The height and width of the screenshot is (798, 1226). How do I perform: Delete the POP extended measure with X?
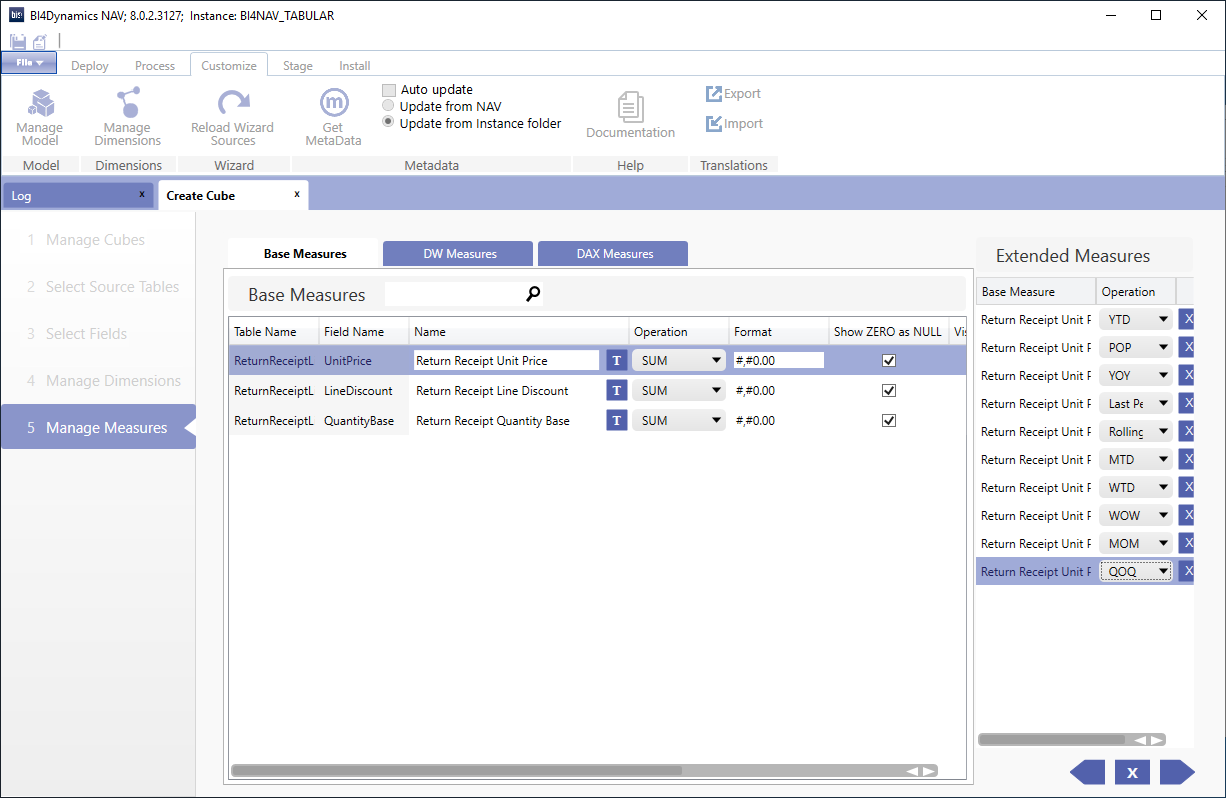pos(1187,348)
